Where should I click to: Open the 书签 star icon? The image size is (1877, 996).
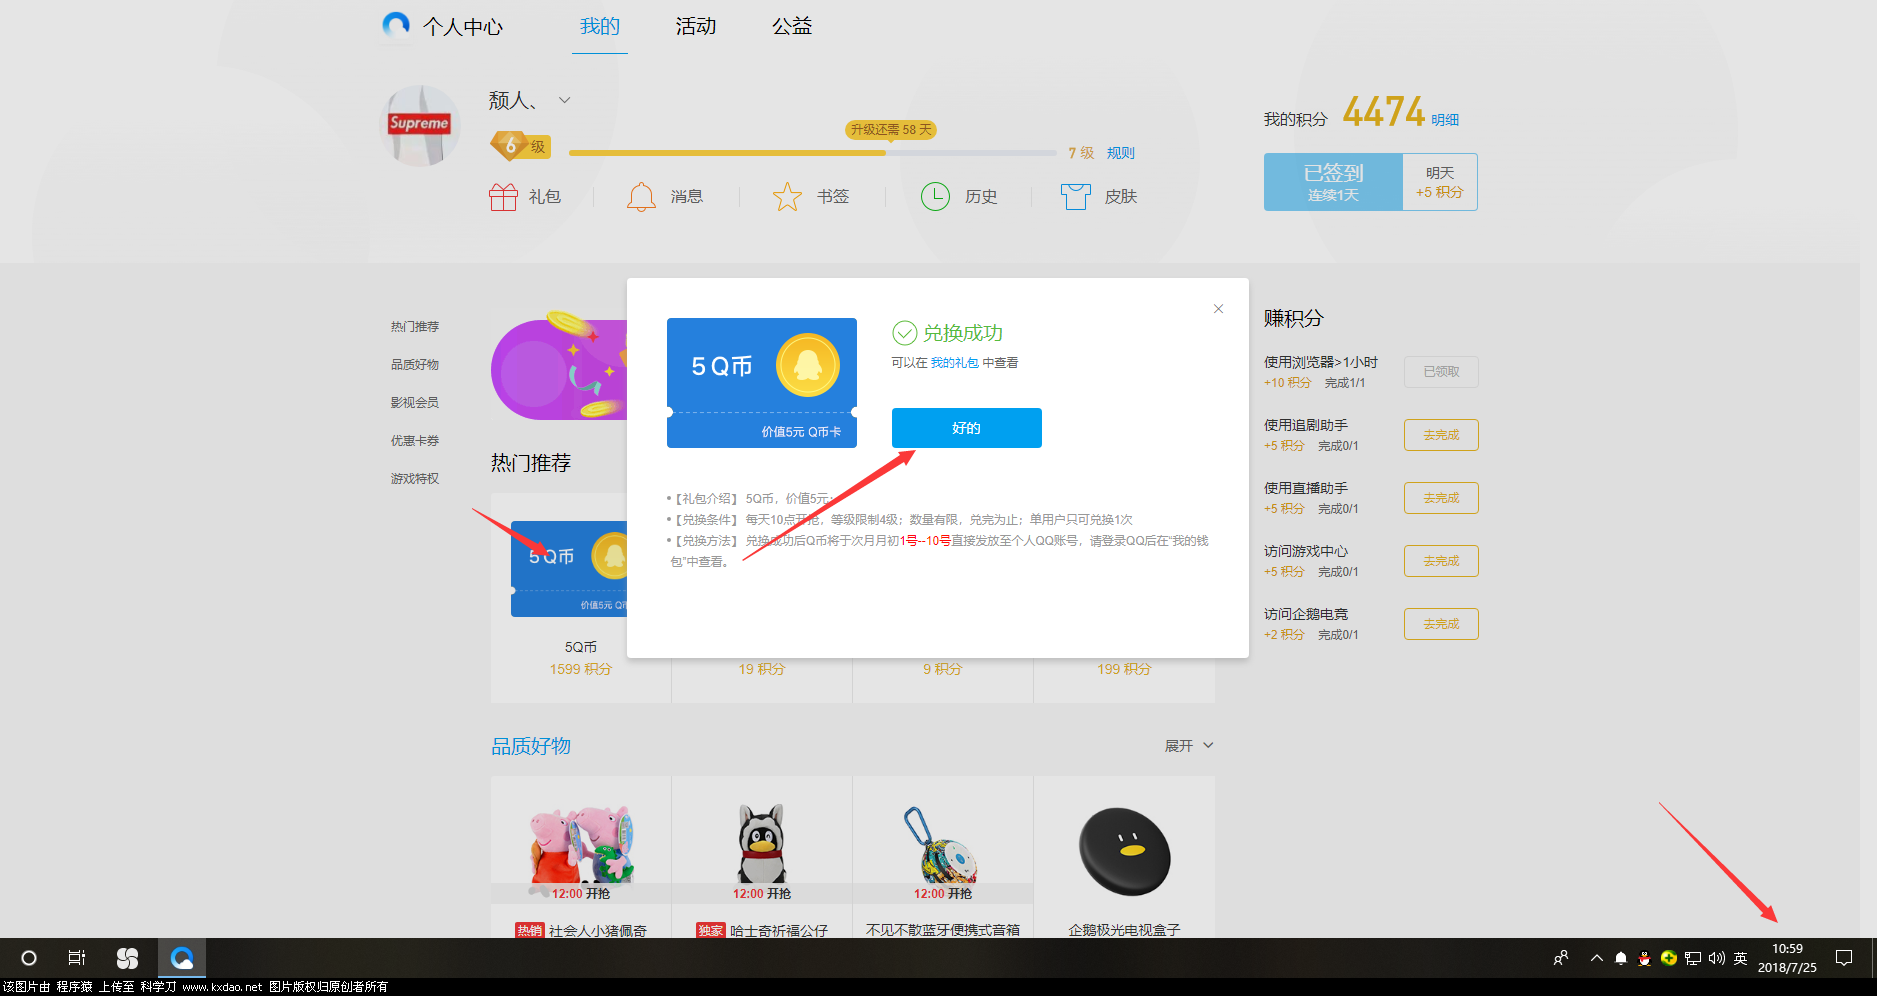tap(787, 197)
